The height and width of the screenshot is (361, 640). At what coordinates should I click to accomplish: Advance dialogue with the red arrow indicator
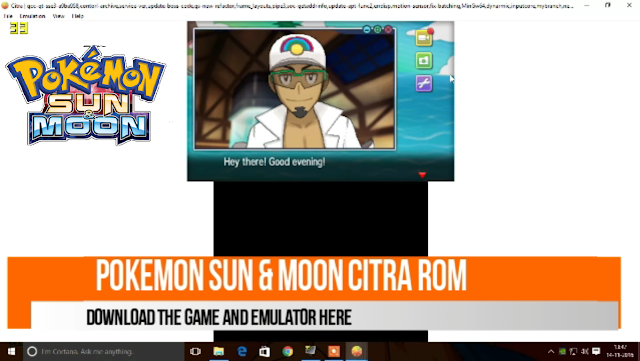pos(422,175)
